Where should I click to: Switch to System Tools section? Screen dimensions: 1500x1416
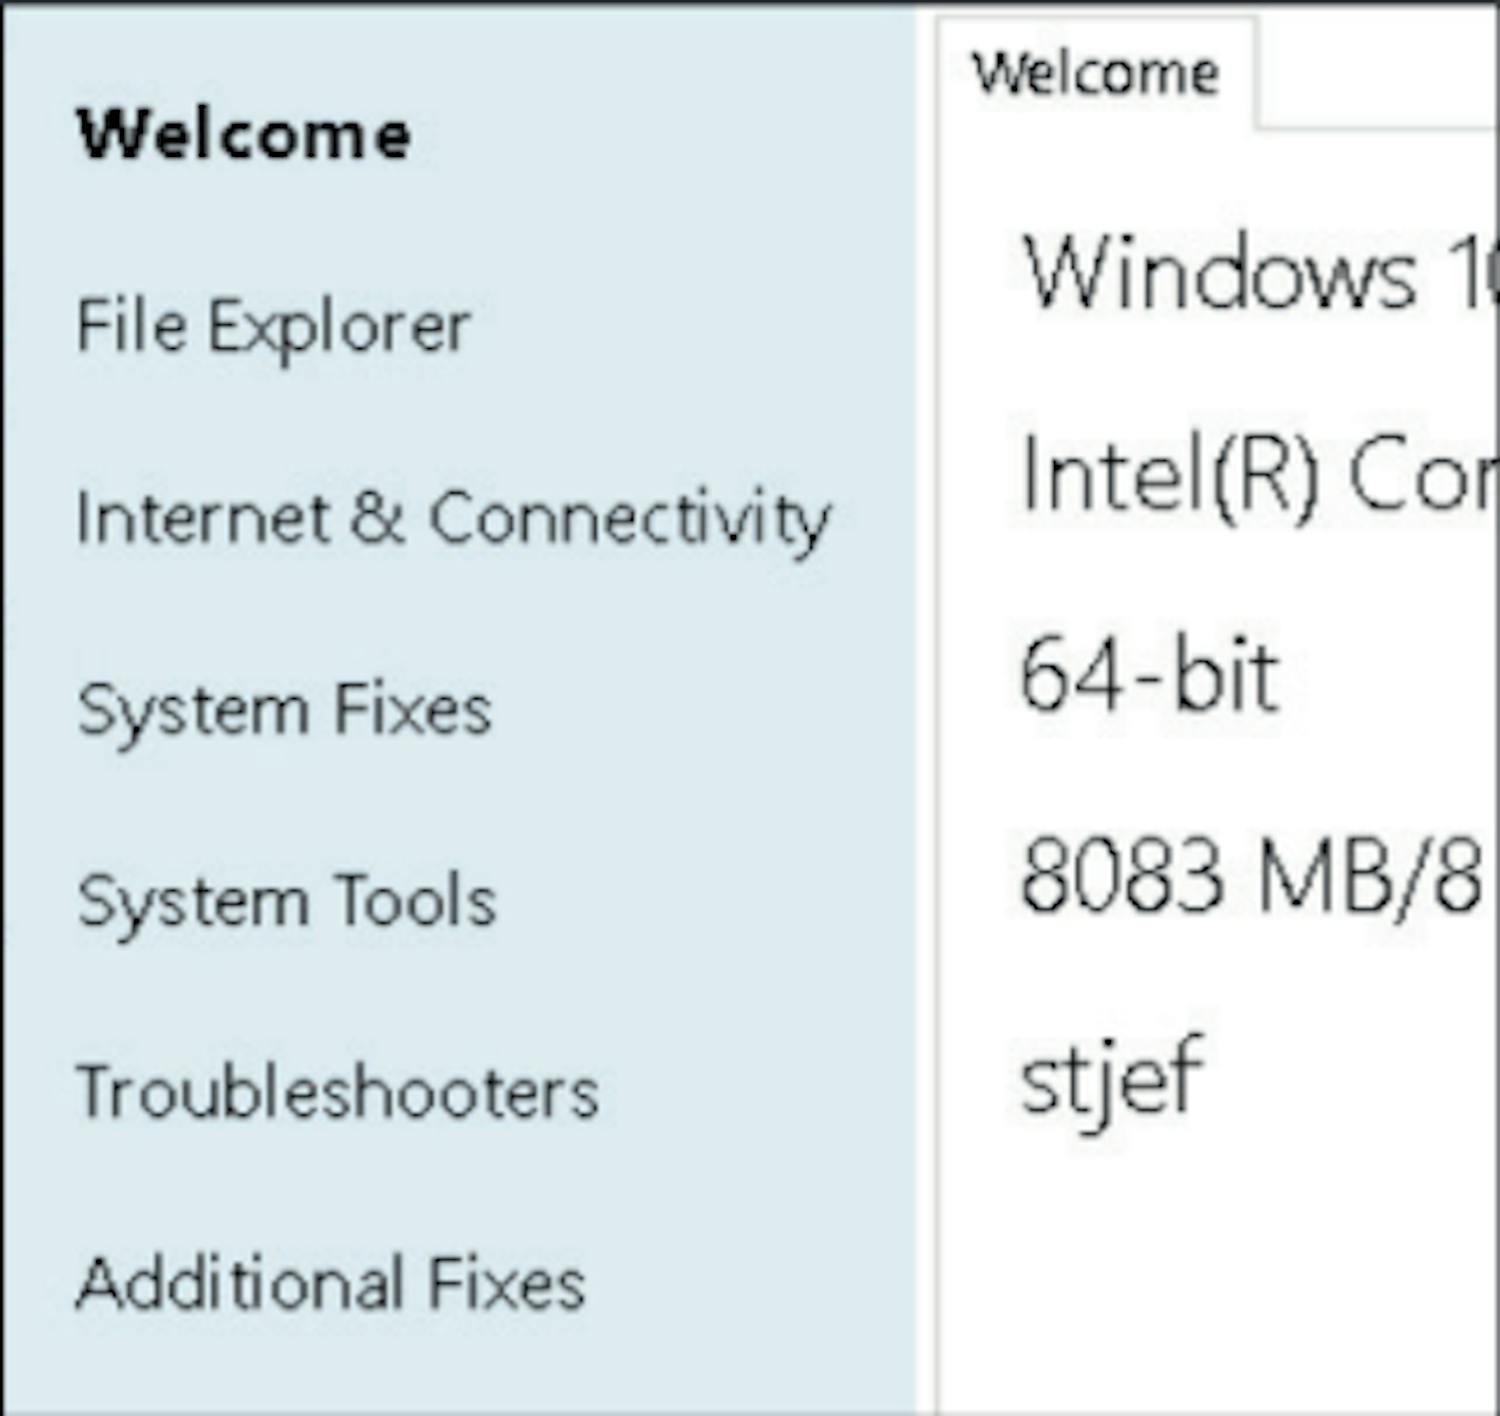click(287, 902)
